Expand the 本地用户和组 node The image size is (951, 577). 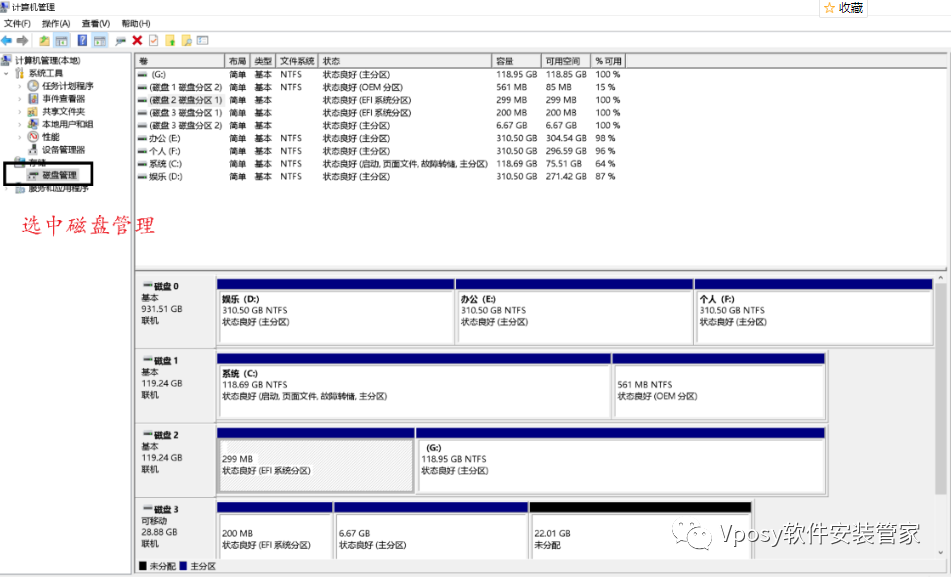click(19, 124)
